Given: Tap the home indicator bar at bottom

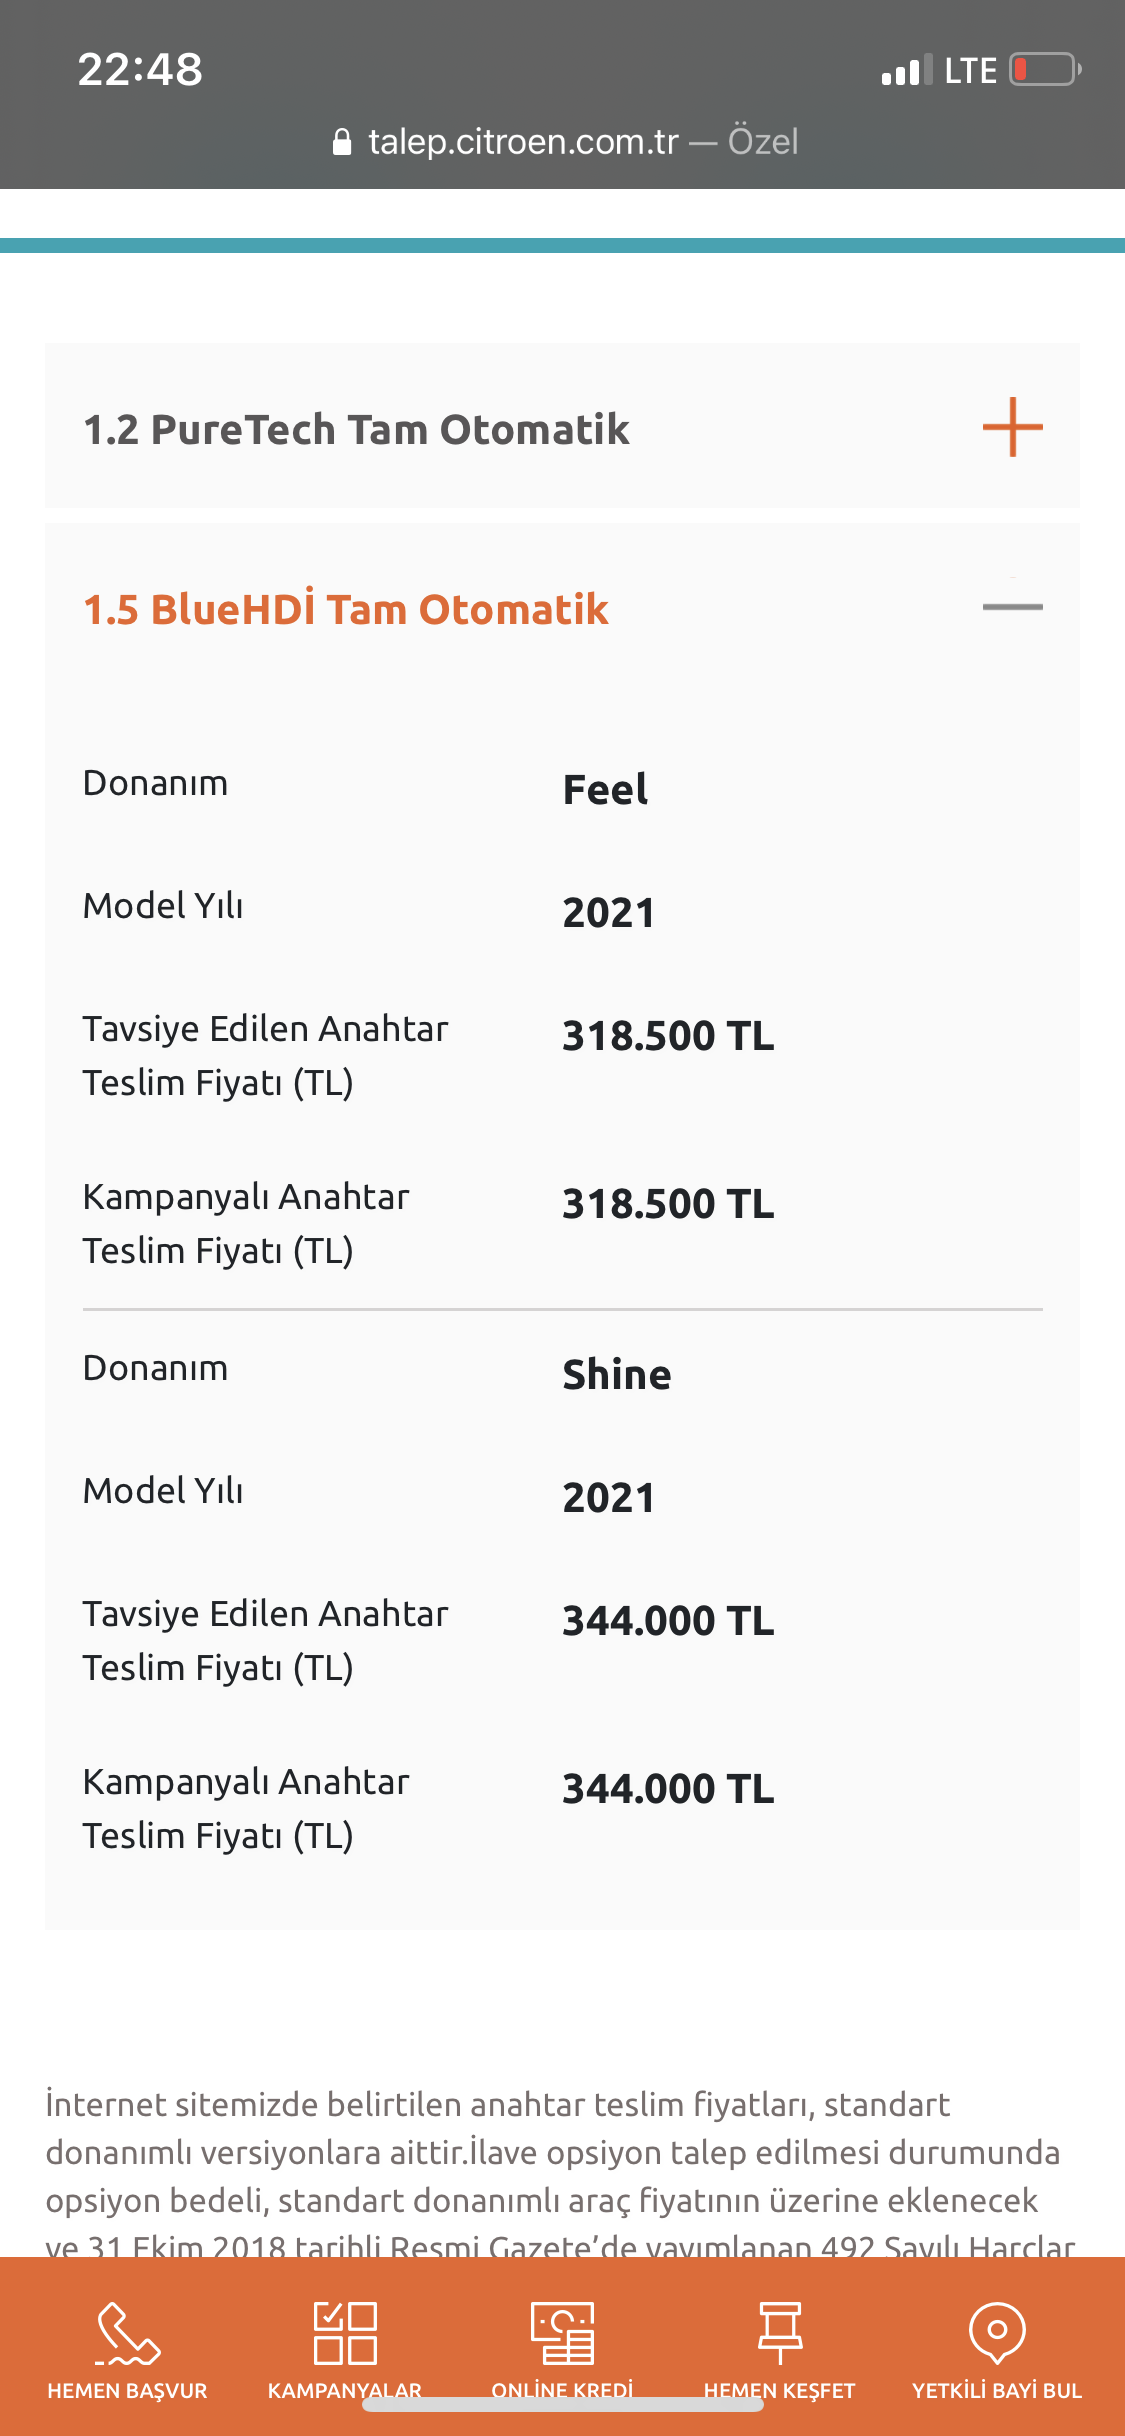Looking at the screenshot, I should point(563,2405).
